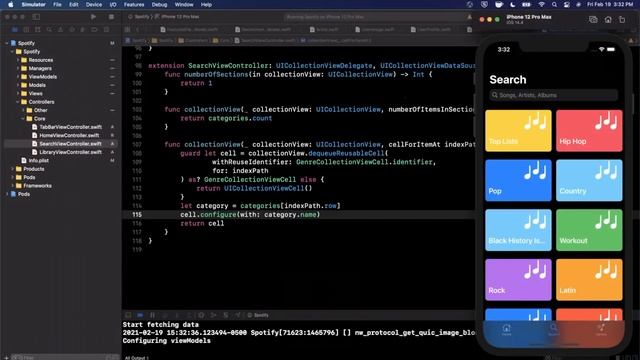Screen dimensions: 640x360
Task: Tap the orange Latin category card
Action: coord(589,280)
